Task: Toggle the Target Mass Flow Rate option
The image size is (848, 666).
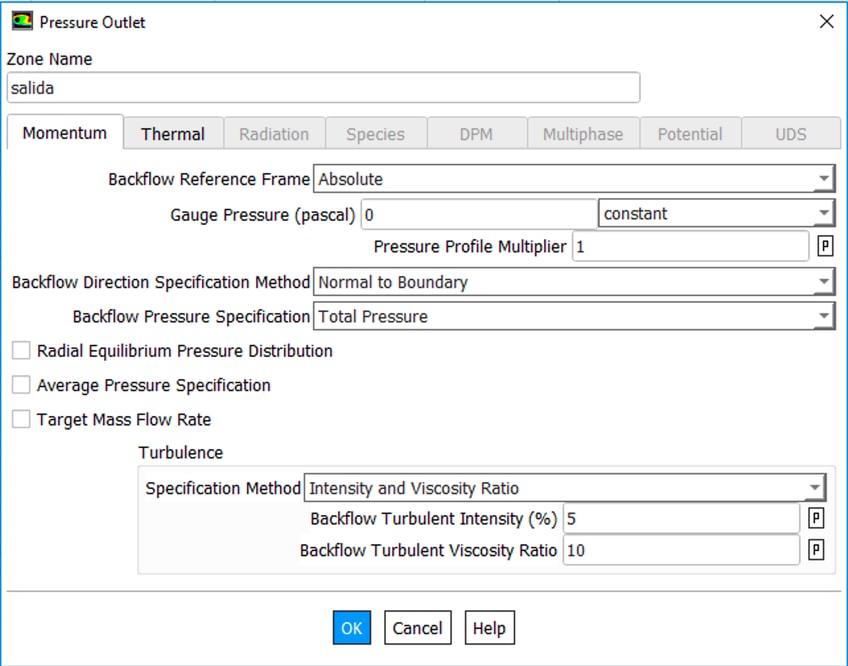Action: (21, 419)
